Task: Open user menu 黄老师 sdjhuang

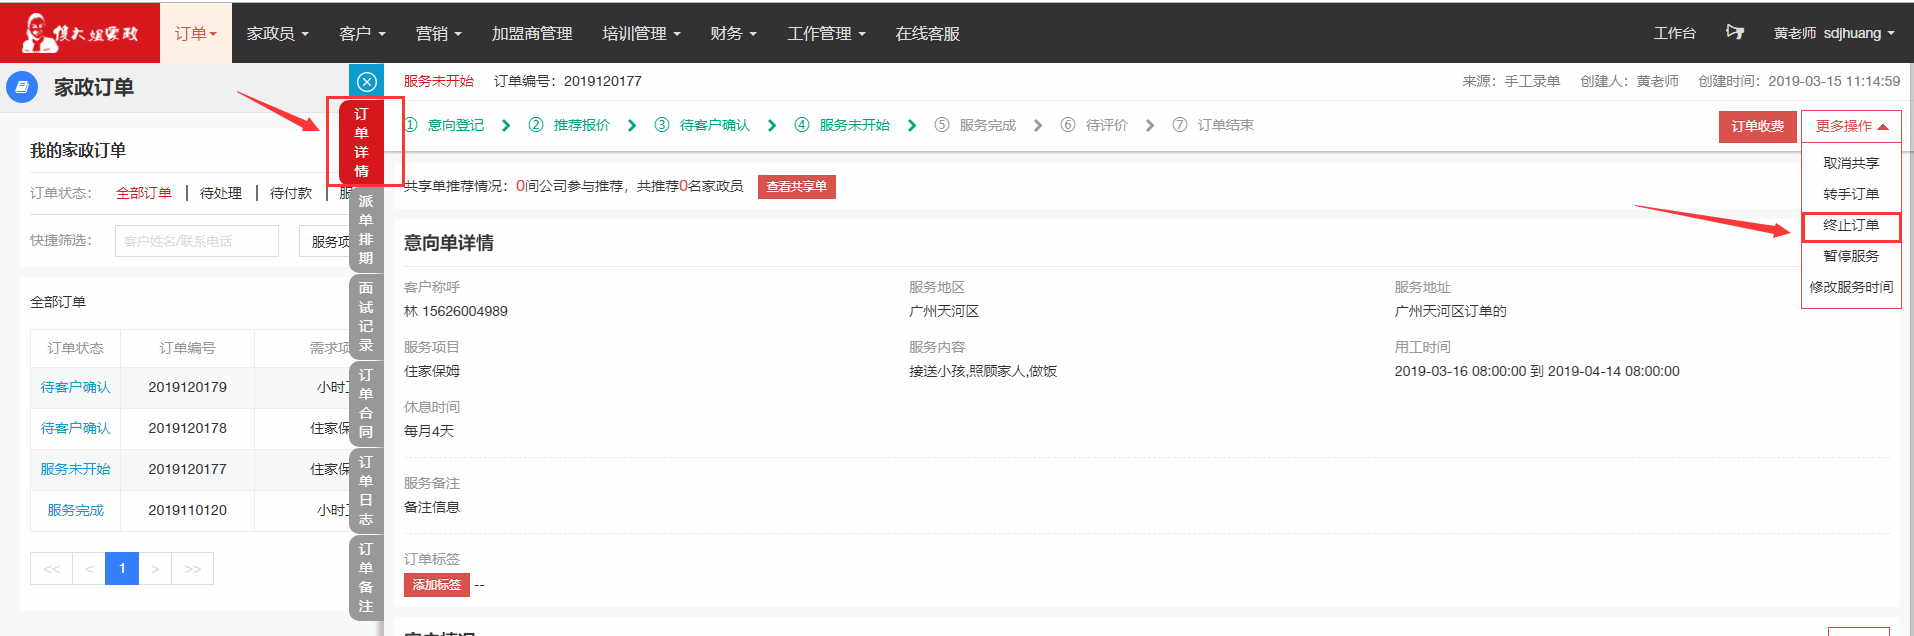Action: 1834,33
